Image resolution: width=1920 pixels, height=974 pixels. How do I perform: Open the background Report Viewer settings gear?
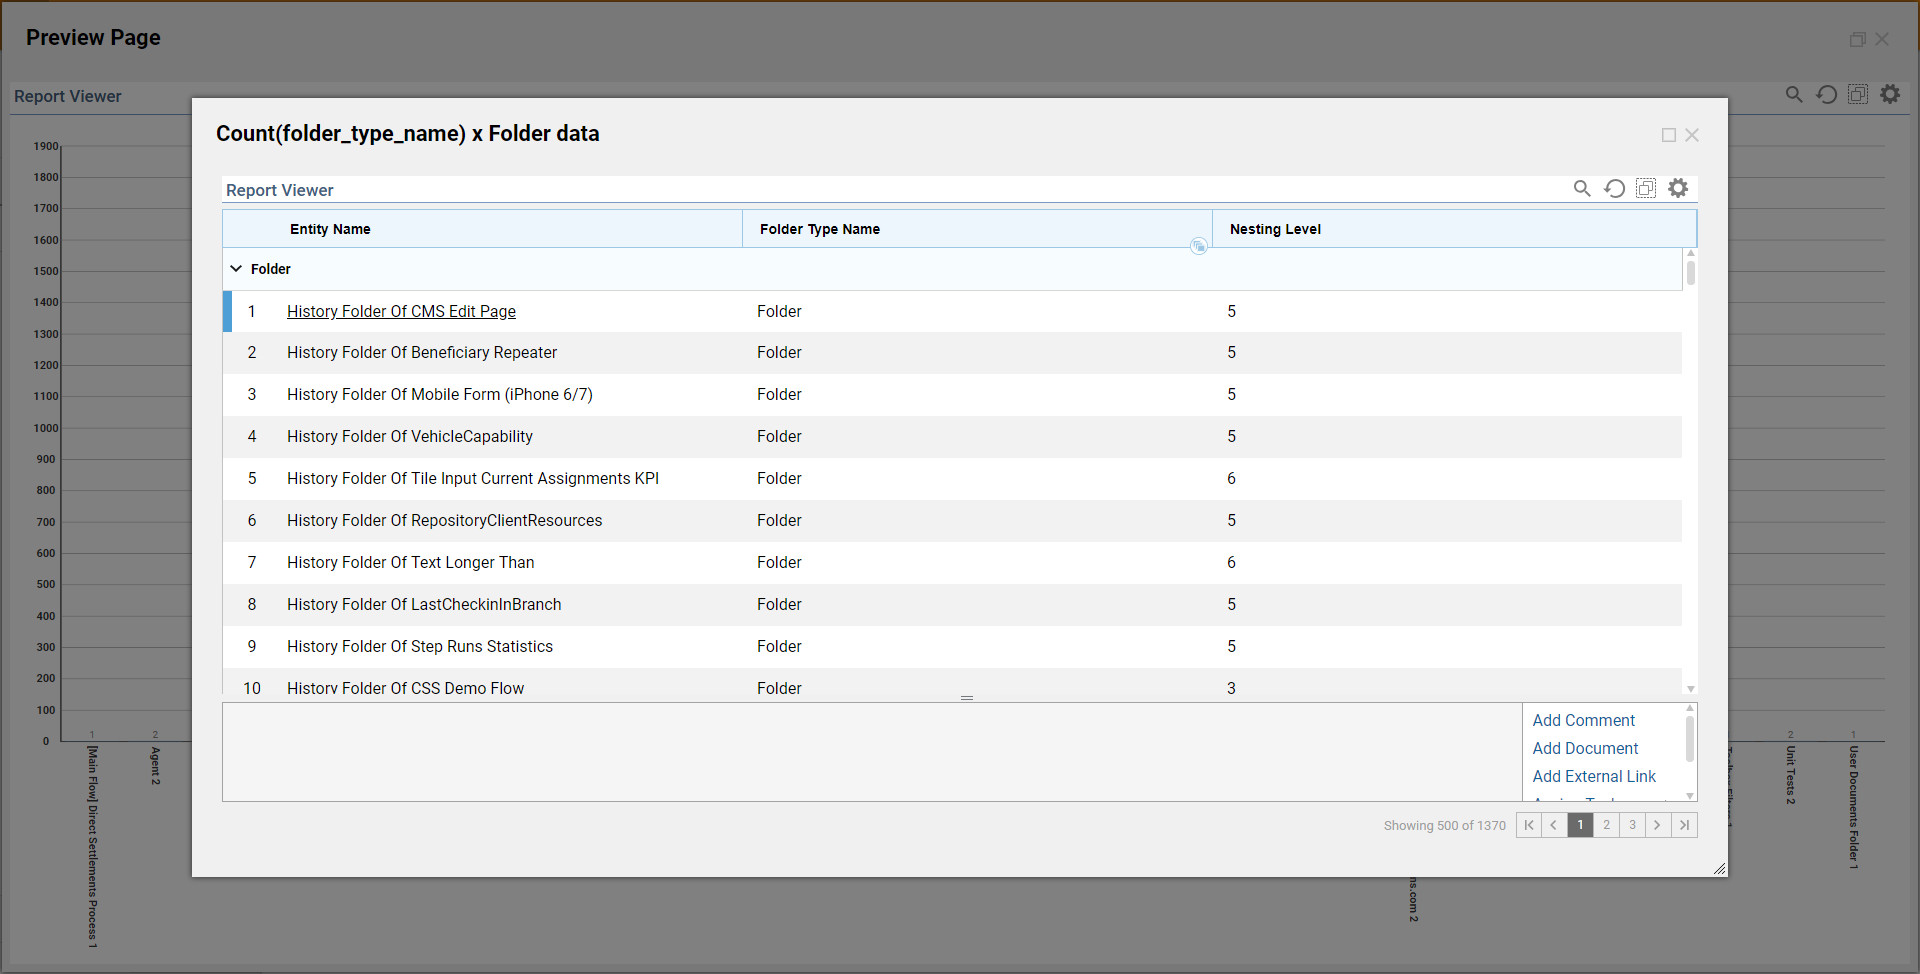tap(1890, 94)
